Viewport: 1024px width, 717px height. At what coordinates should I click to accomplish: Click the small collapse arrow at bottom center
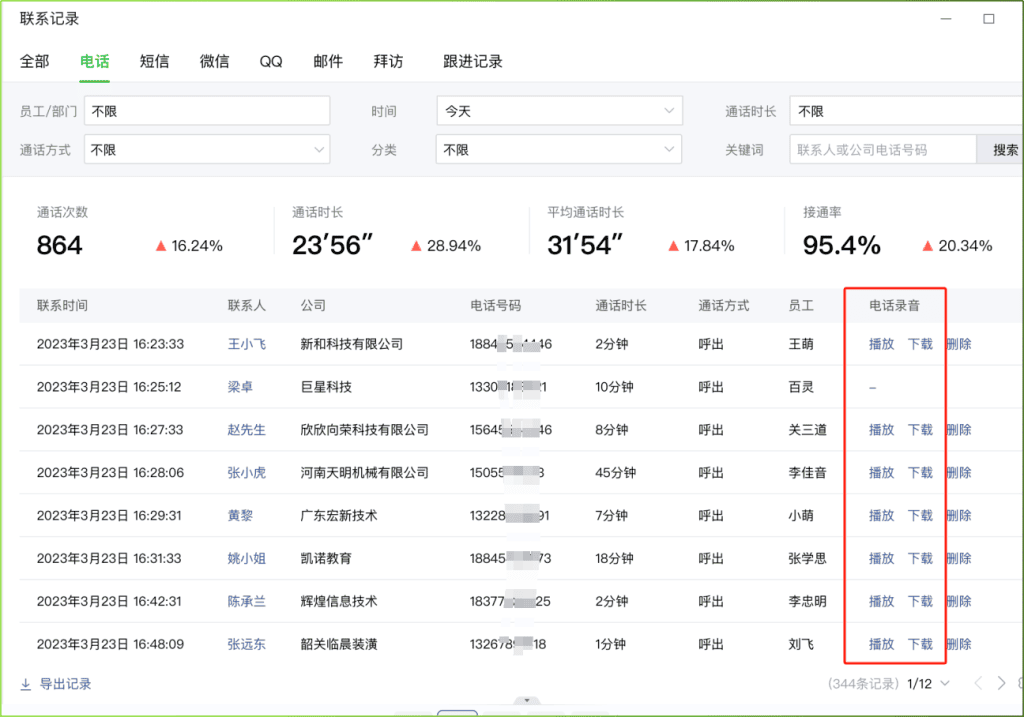526,701
